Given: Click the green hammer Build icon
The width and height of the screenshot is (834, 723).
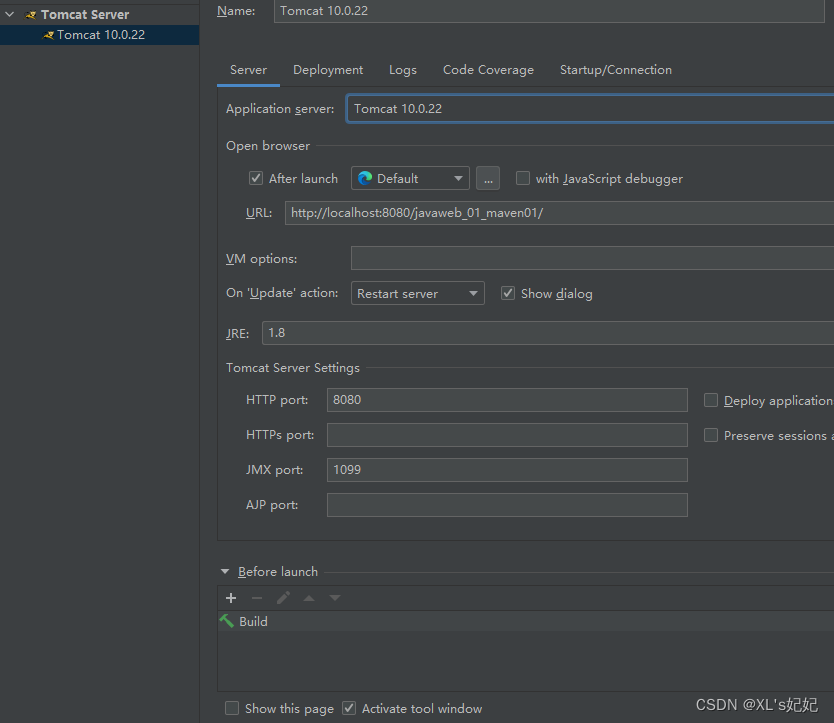Looking at the screenshot, I should tap(227, 621).
